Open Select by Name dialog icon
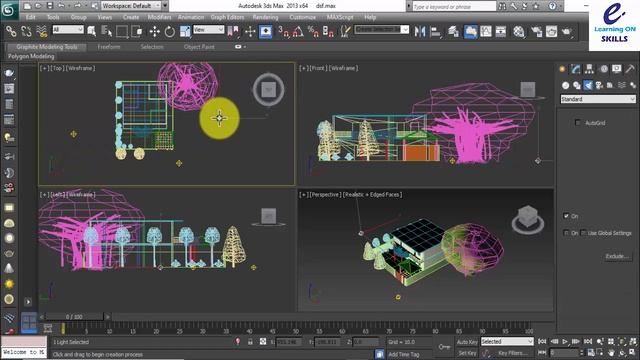Image resolution: width=640 pixels, height=360 pixels. pos(107,31)
